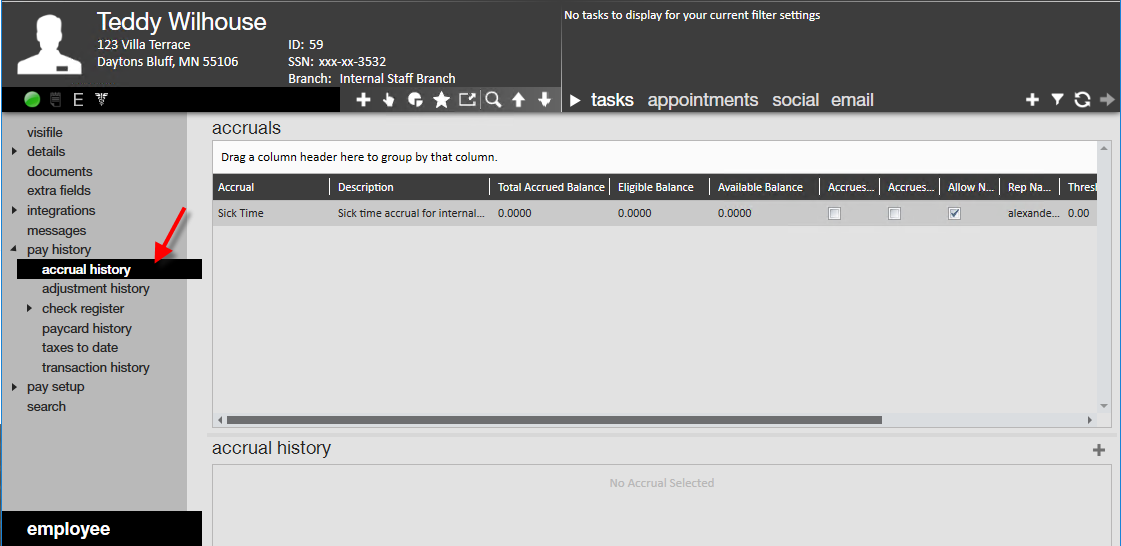Switch to the email tab
Viewport: 1121px width, 546px height.
[x=852, y=100]
